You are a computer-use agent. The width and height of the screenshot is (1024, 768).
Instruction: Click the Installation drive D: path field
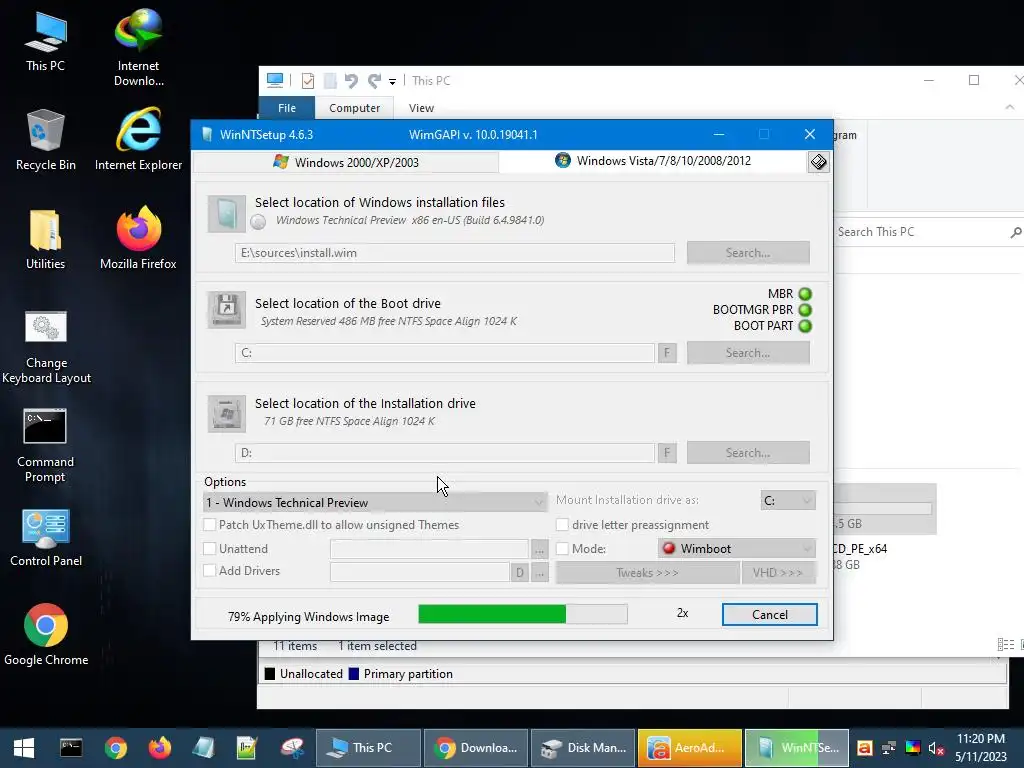[445, 453]
